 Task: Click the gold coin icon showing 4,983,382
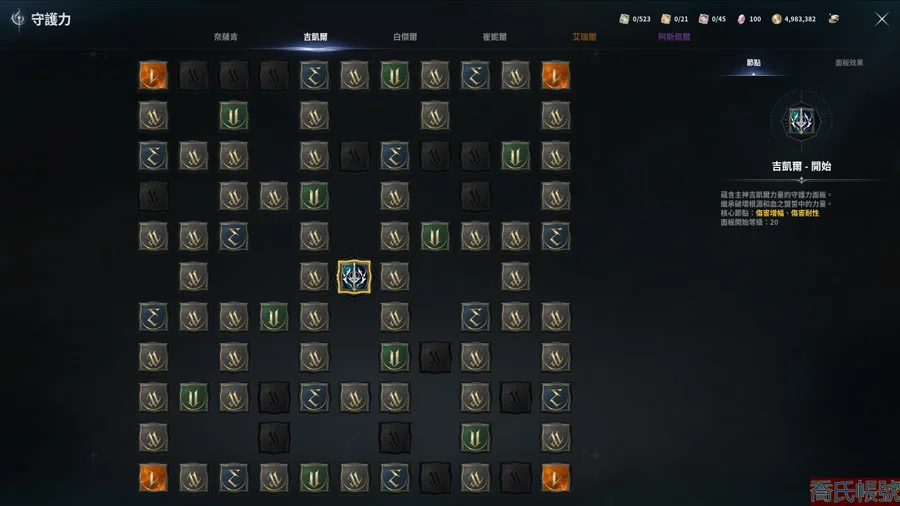click(776, 19)
